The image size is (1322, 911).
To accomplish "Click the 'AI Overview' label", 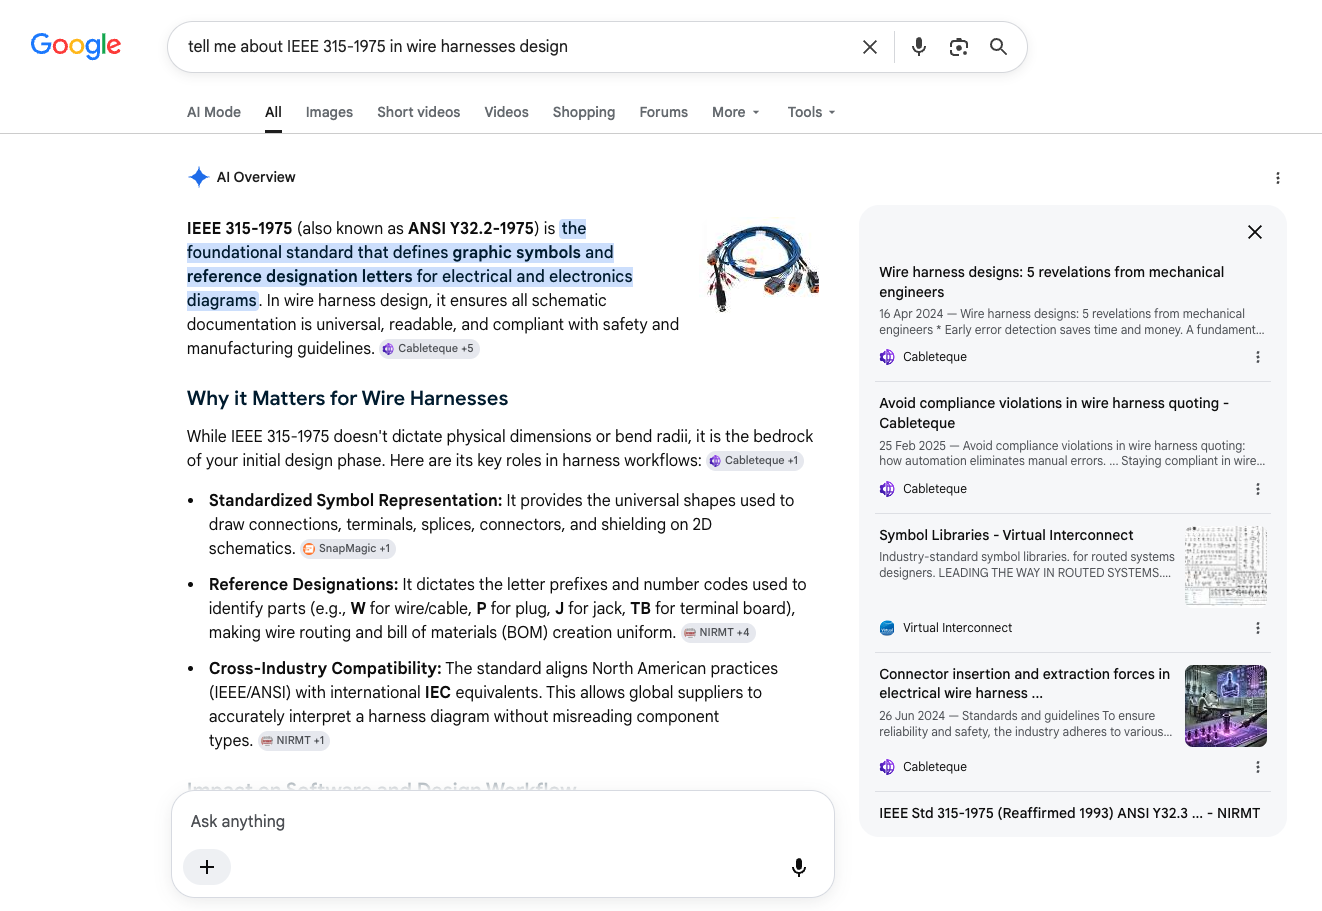I will point(256,177).
